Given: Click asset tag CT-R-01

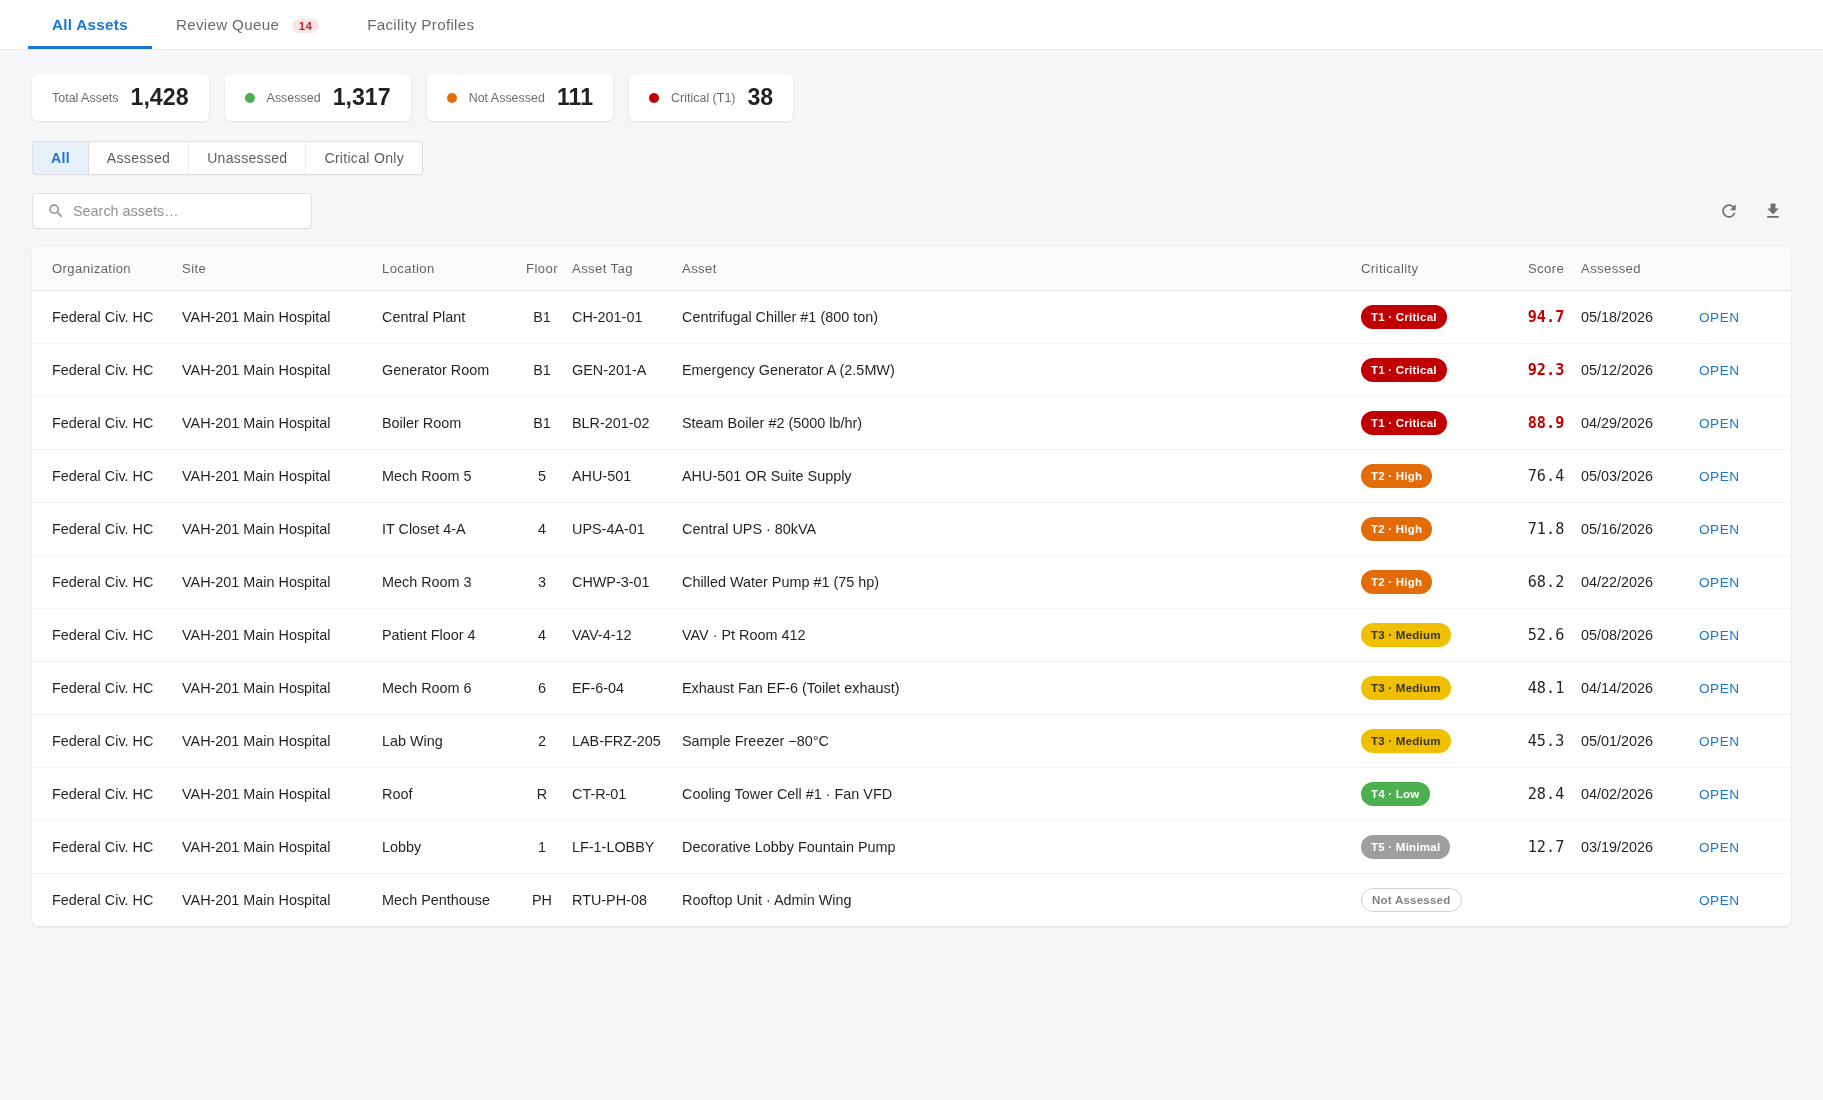Looking at the screenshot, I should point(599,794).
